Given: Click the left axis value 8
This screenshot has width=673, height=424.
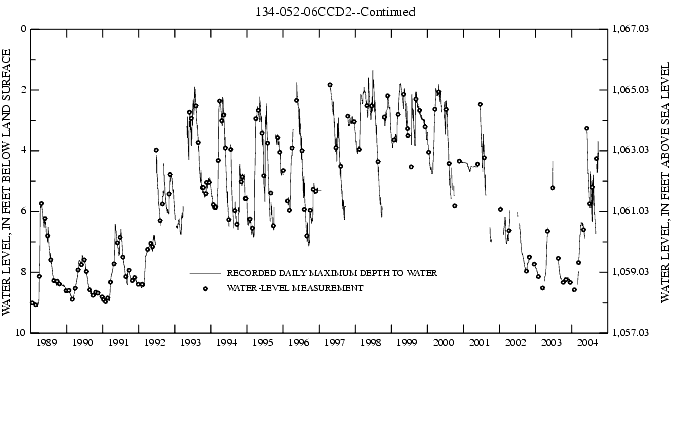Looking at the screenshot, I should point(24,272).
